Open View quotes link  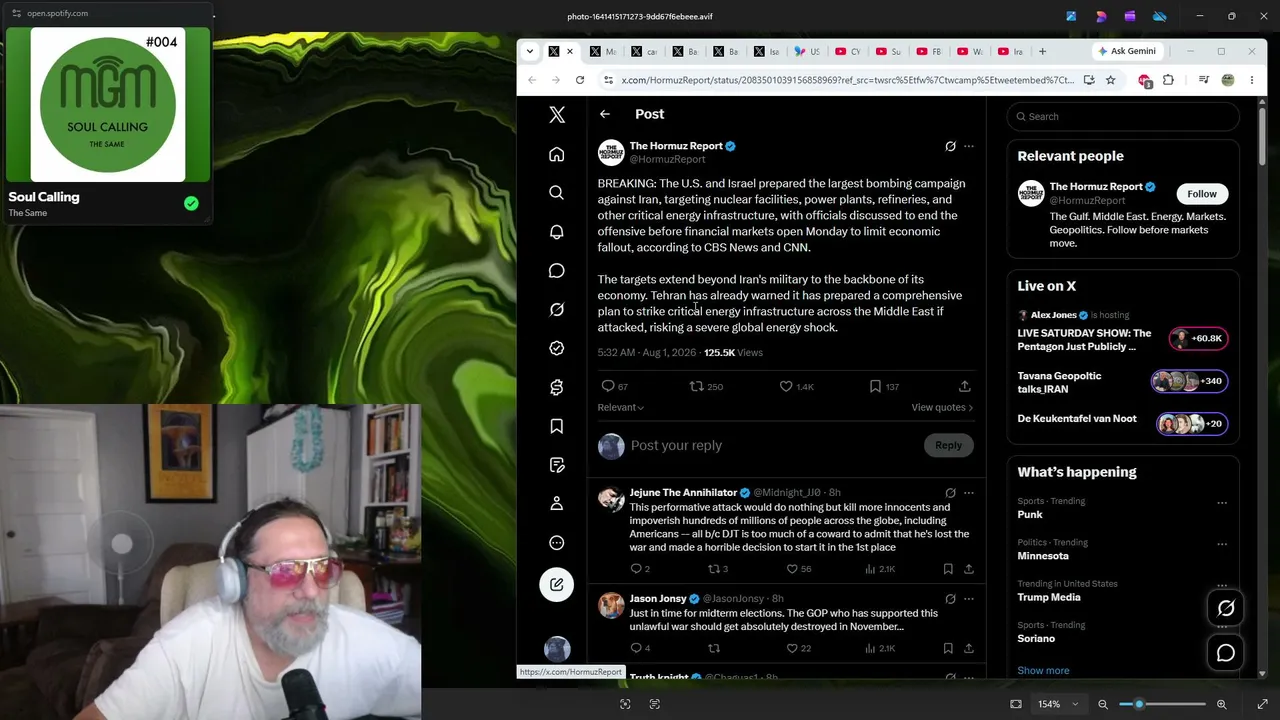click(942, 407)
